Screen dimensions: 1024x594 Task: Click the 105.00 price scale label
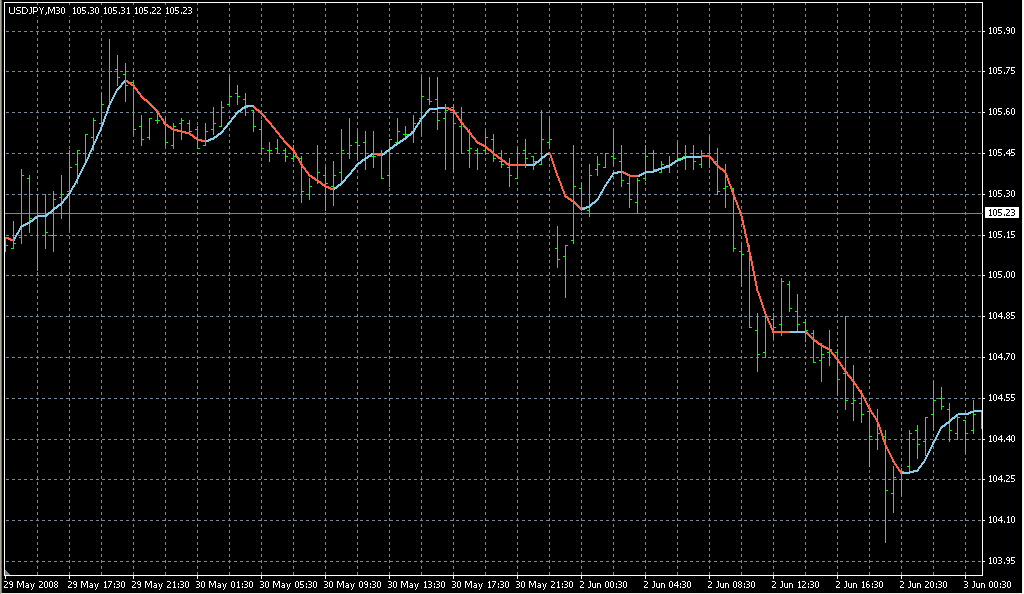[1002, 275]
